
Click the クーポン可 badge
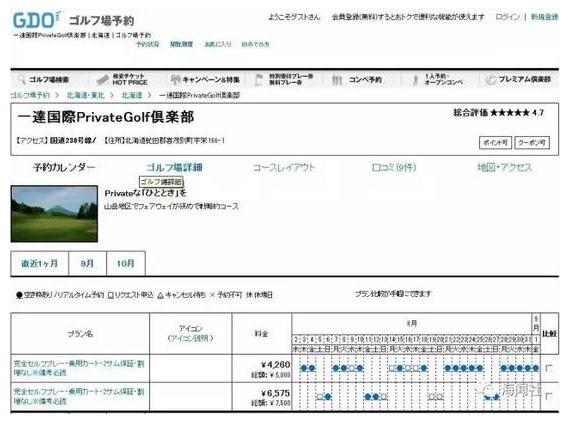[x=532, y=142]
